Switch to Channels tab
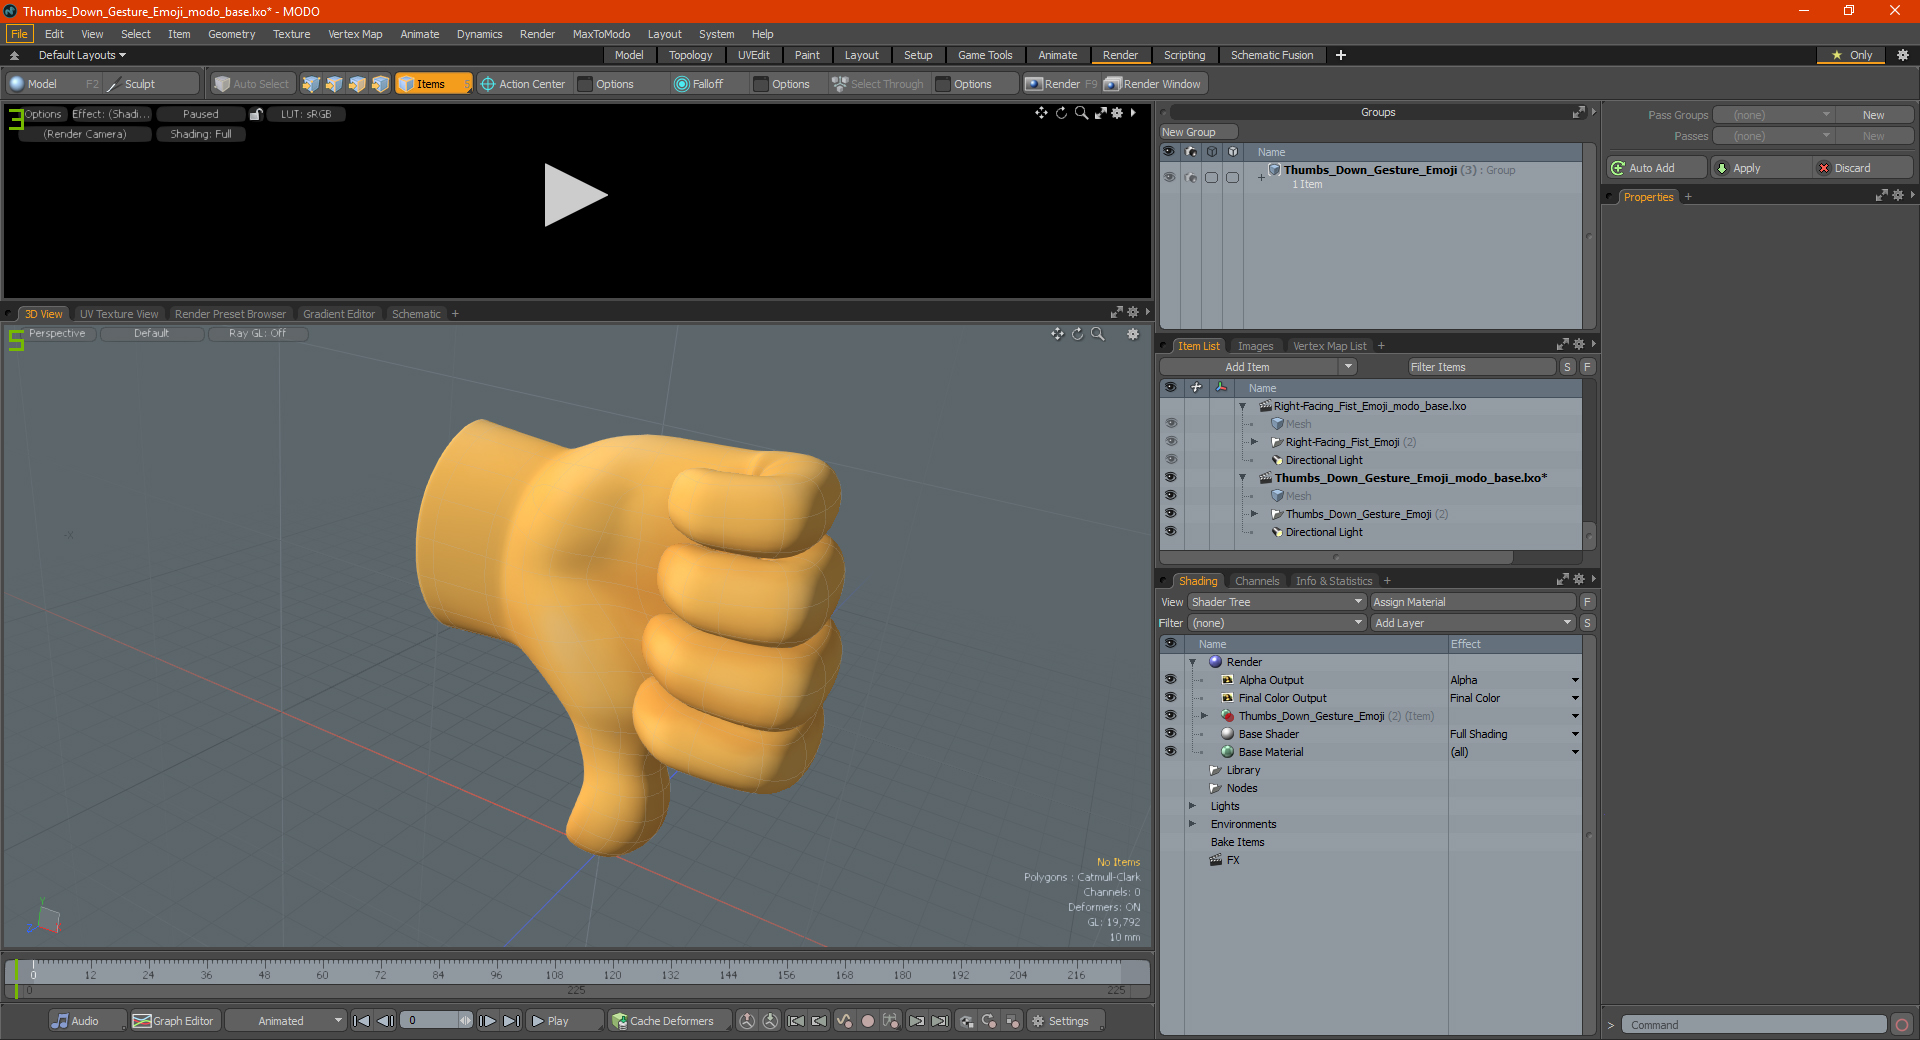Viewport: 1920px width, 1040px height. pos(1257,581)
